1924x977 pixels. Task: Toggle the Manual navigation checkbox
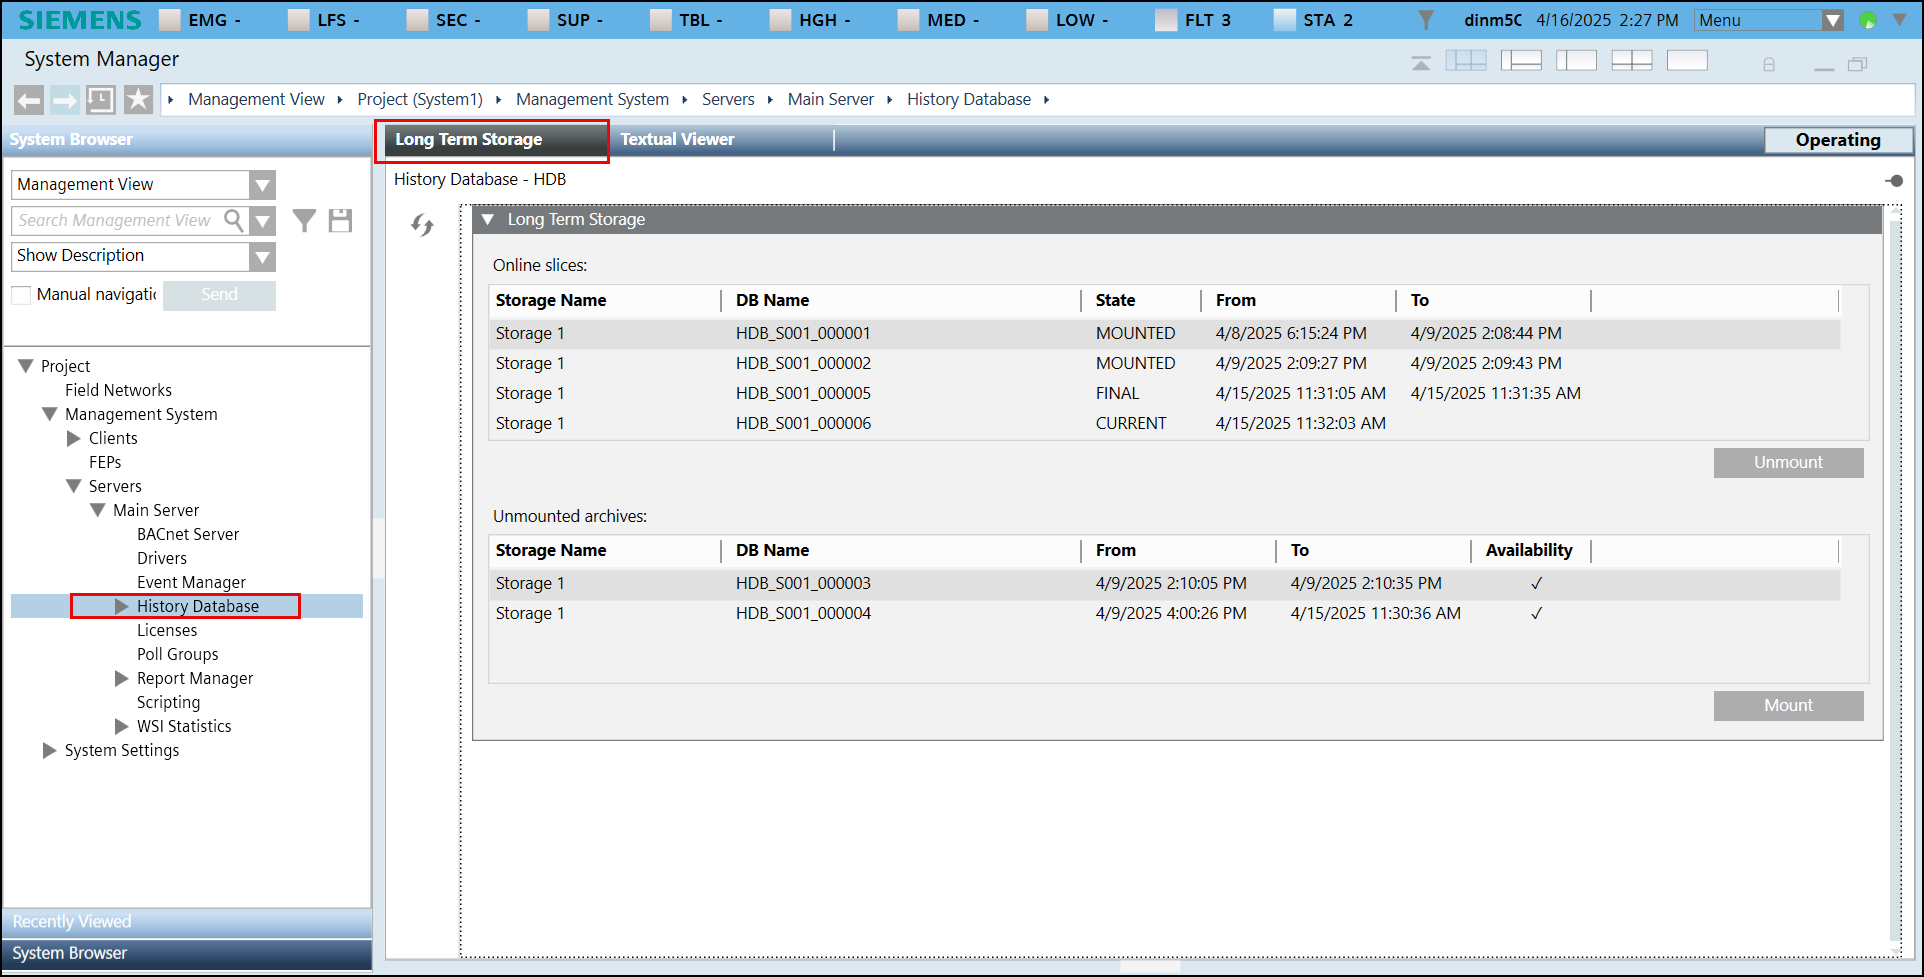(21, 295)
